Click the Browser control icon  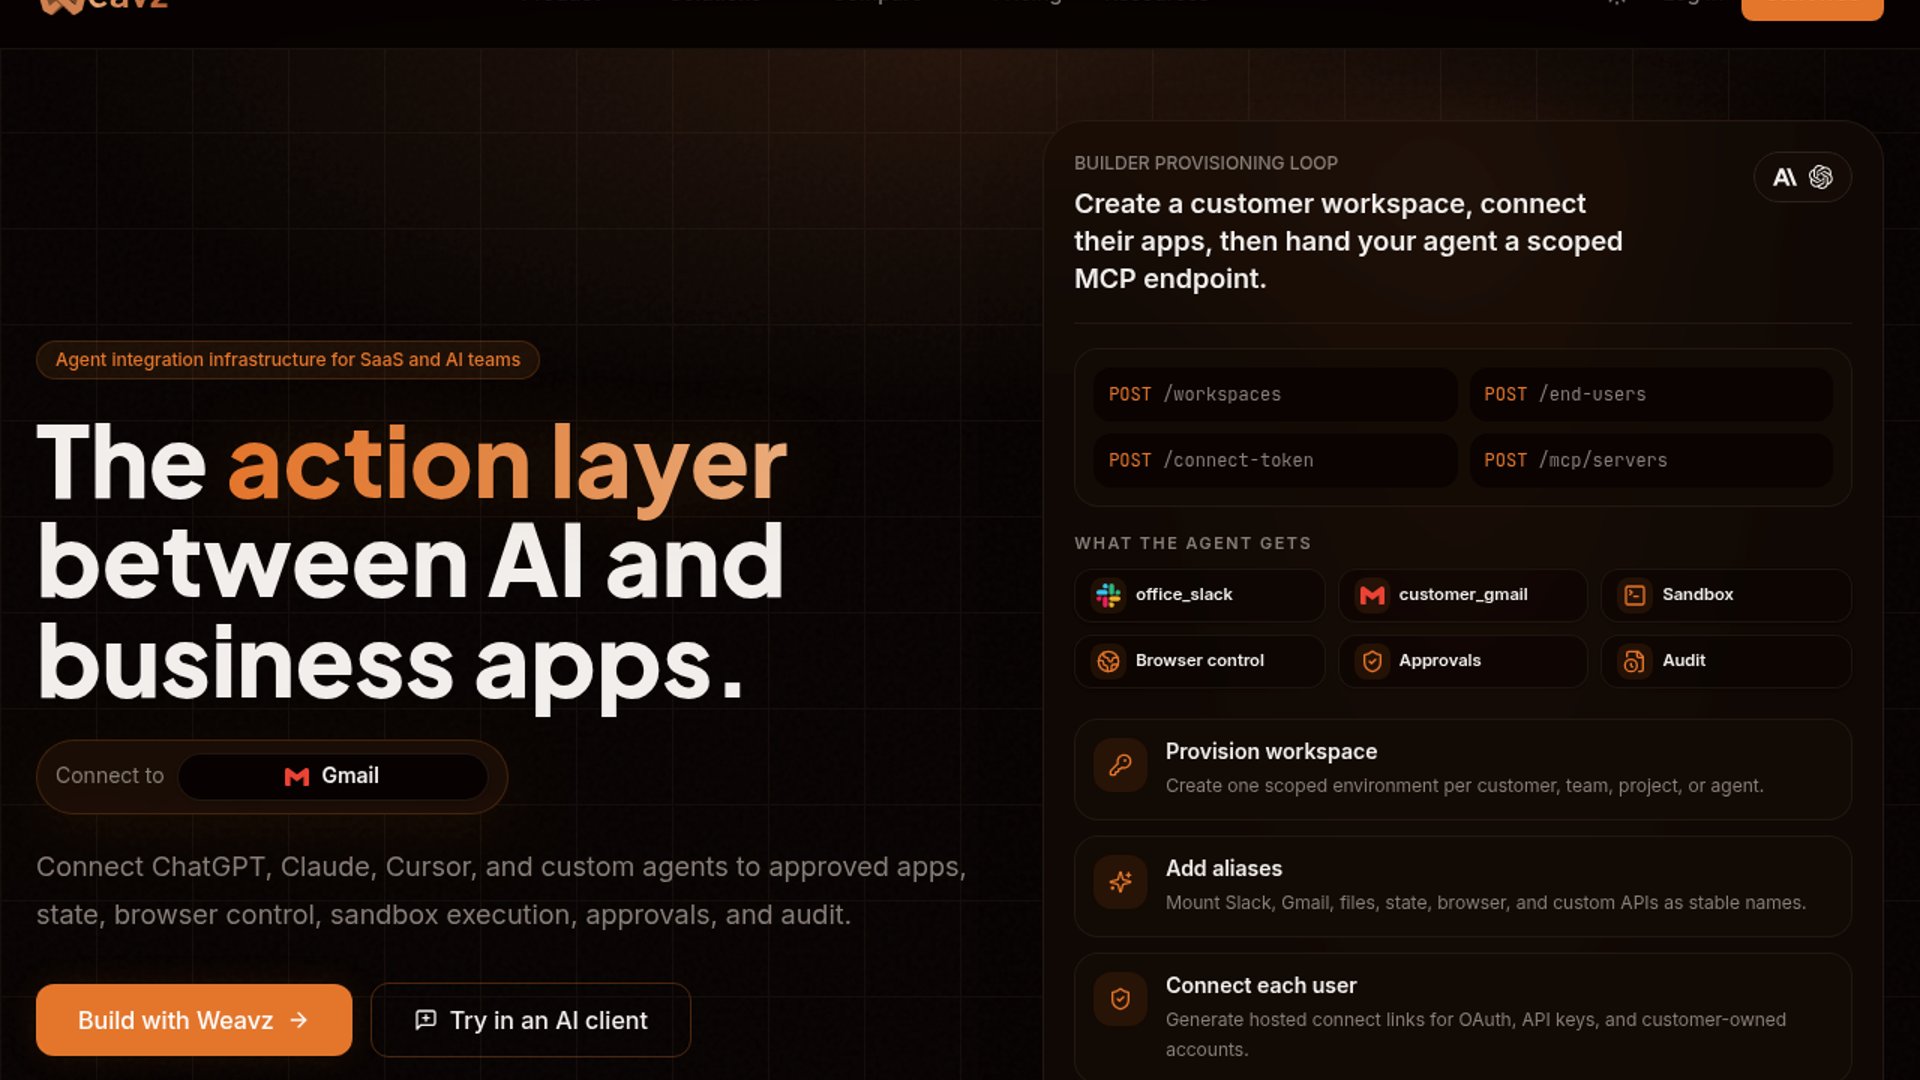pos(1108,661)
